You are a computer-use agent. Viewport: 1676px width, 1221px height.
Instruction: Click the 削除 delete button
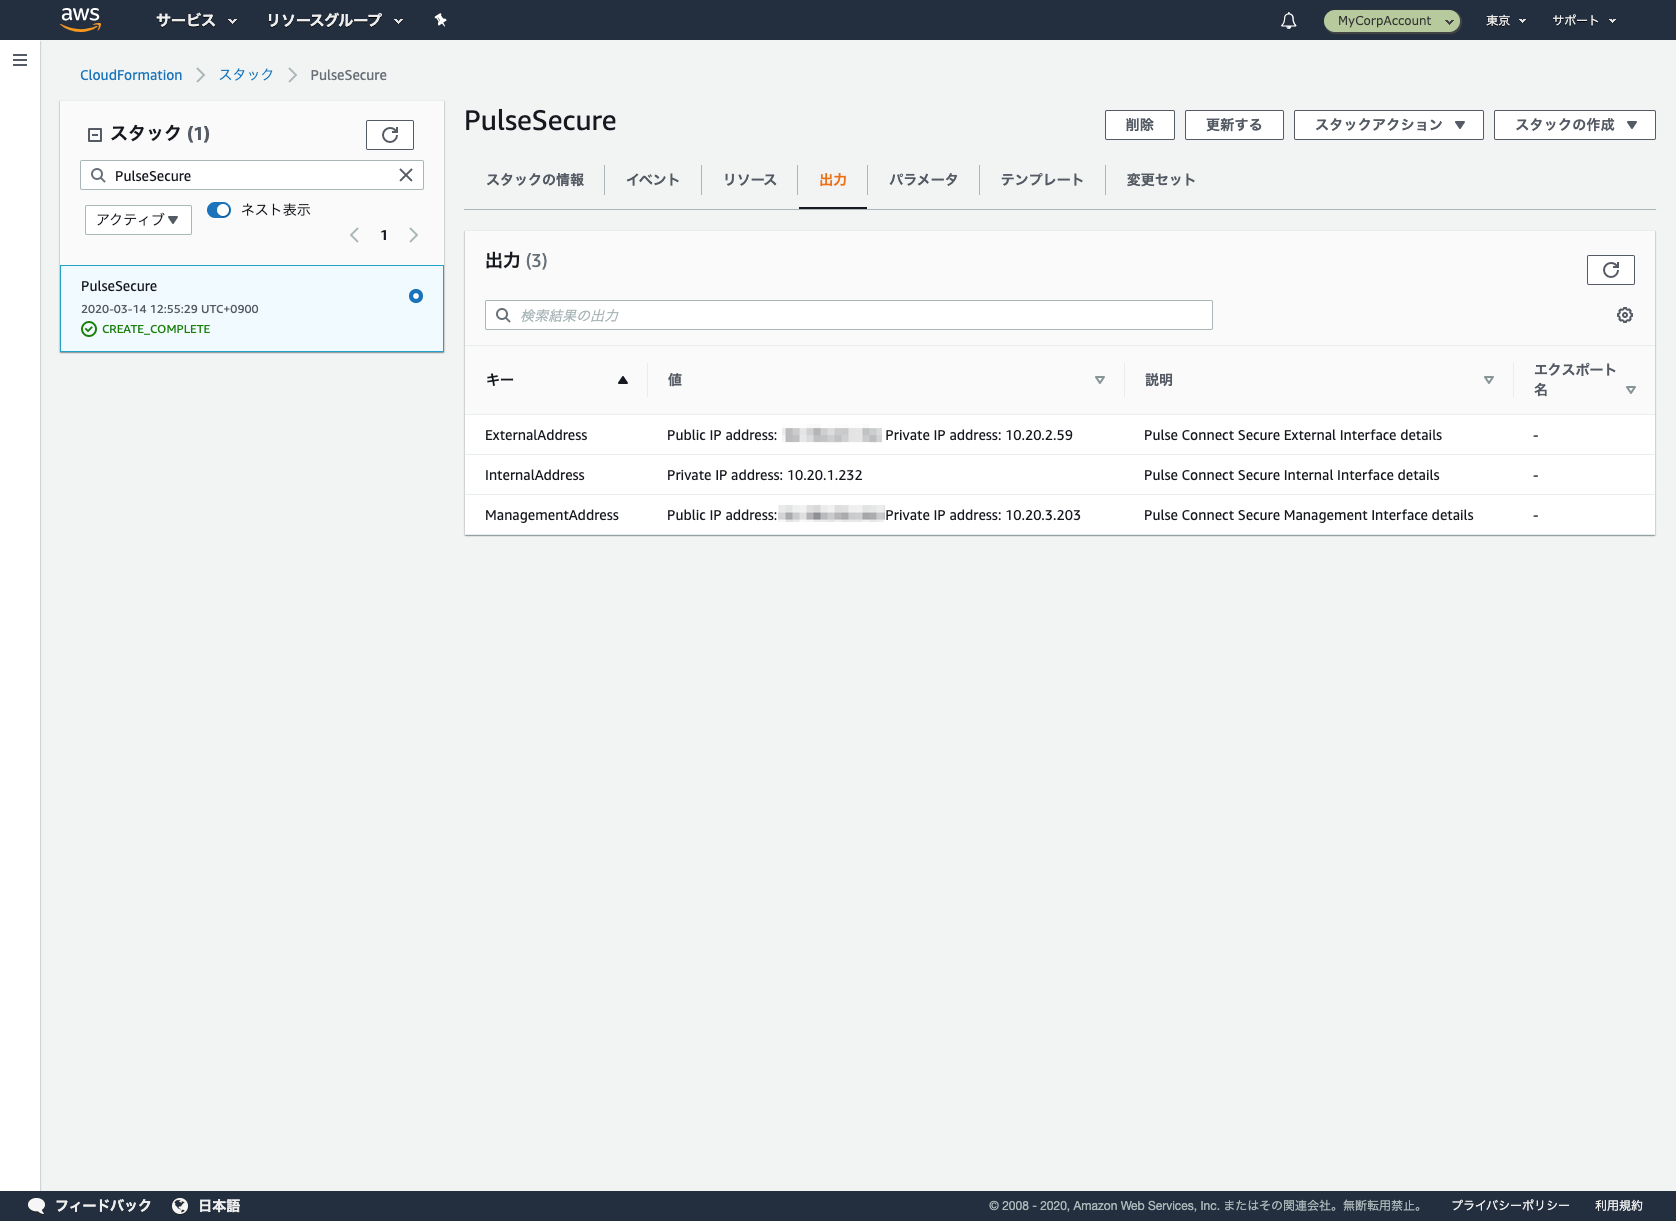pyautogui.click(x=1140, y=125)
